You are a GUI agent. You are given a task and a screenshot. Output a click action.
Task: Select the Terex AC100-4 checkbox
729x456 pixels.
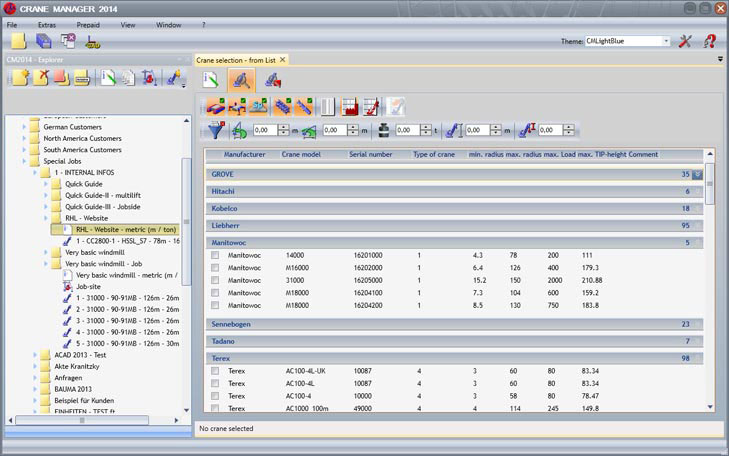tap(215, 396)
